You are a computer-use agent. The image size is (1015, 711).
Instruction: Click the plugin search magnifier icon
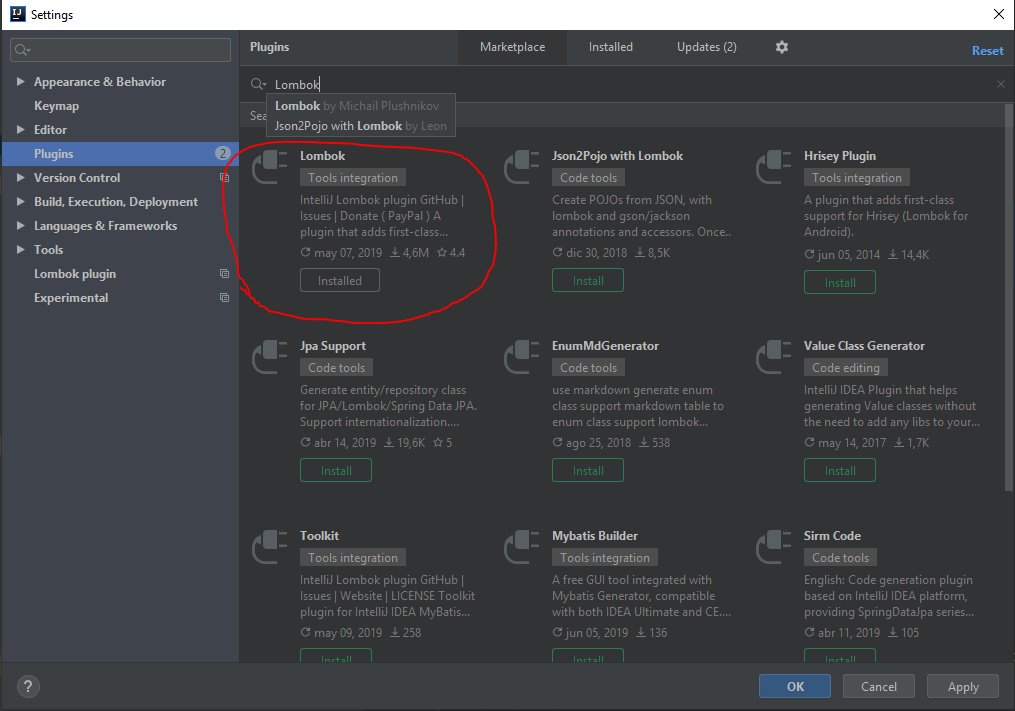point(258,84)
